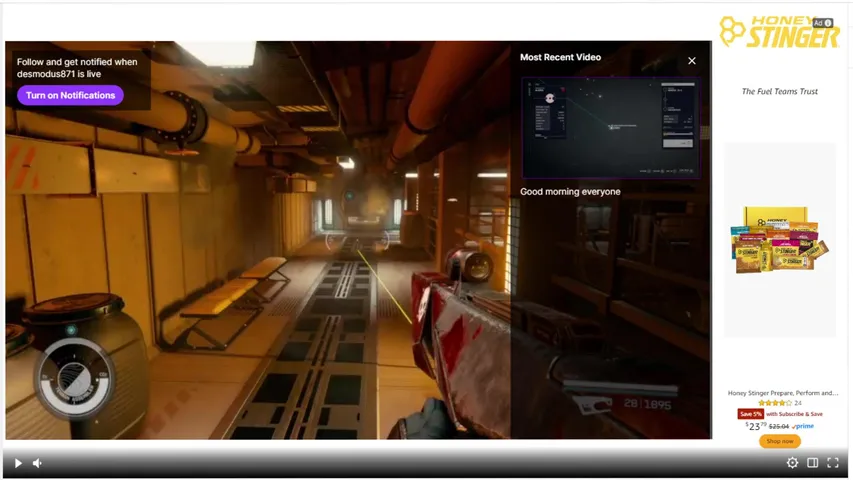Open the most recent video thumbnail
Image resolution: width=853 pixels, height=480 pixels.
pyautogui.click(x=610, y=127)
